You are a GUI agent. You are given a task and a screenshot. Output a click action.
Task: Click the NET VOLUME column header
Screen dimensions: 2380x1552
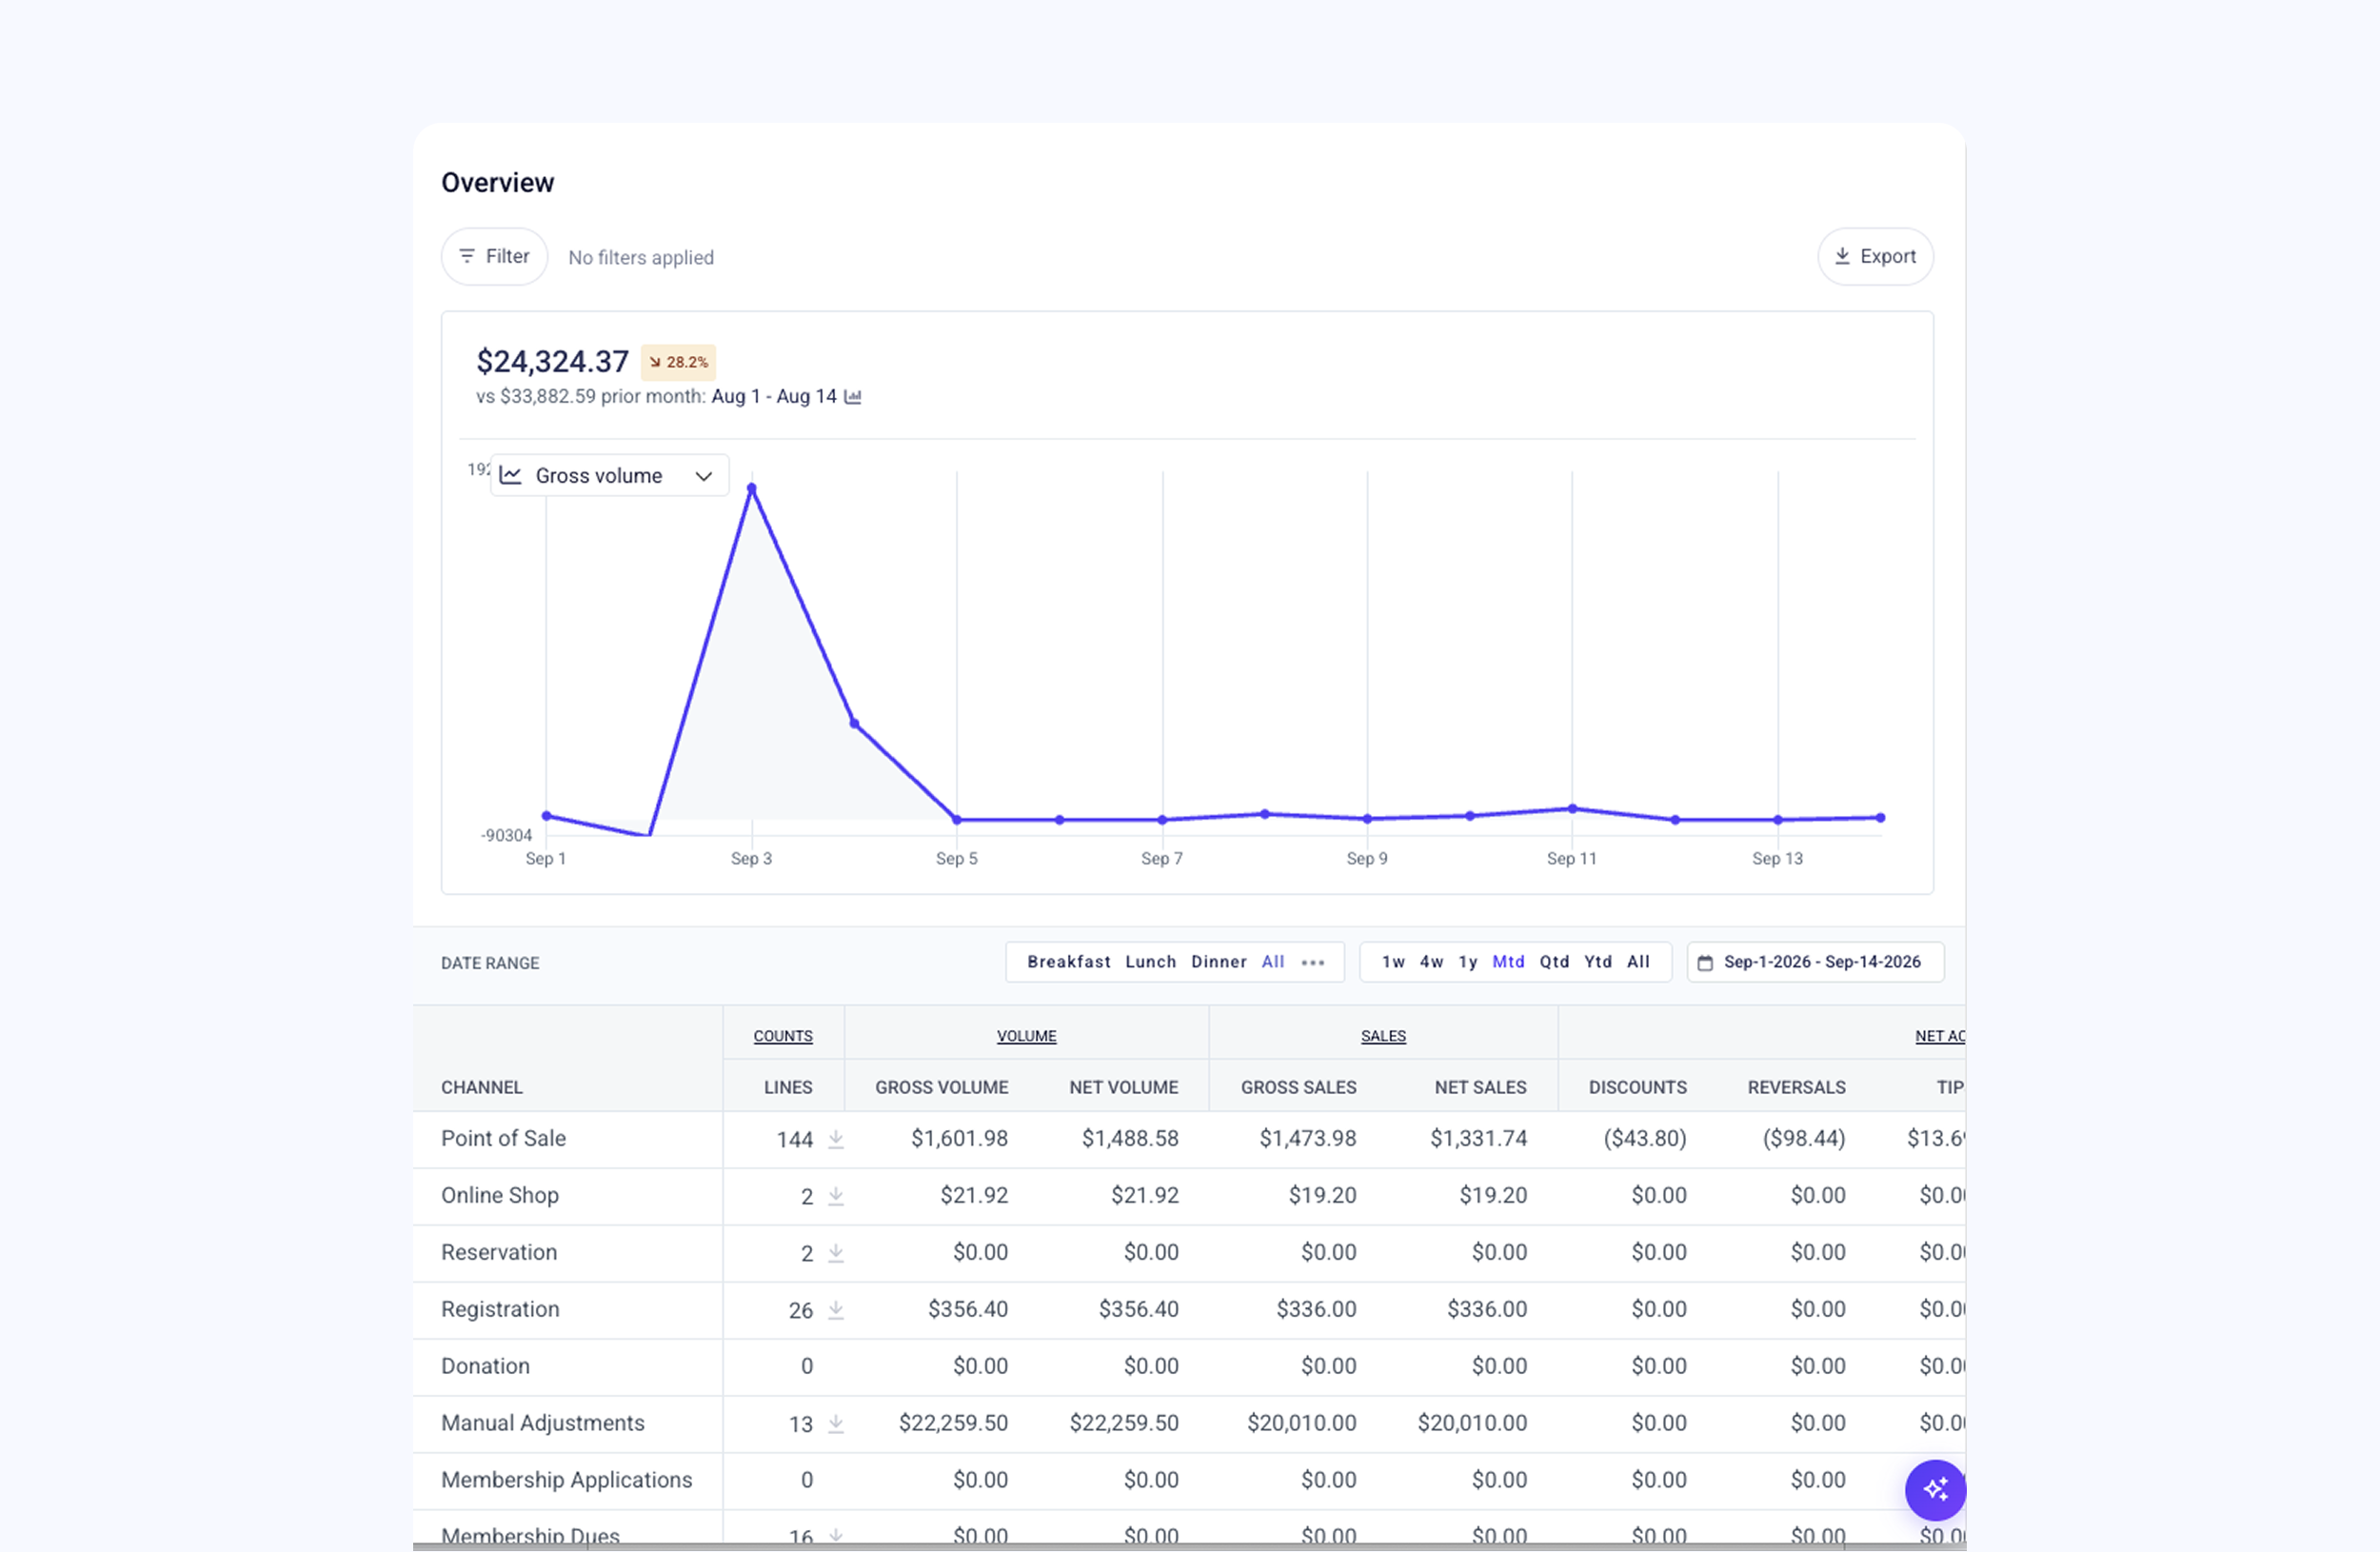point(1123,1087)
